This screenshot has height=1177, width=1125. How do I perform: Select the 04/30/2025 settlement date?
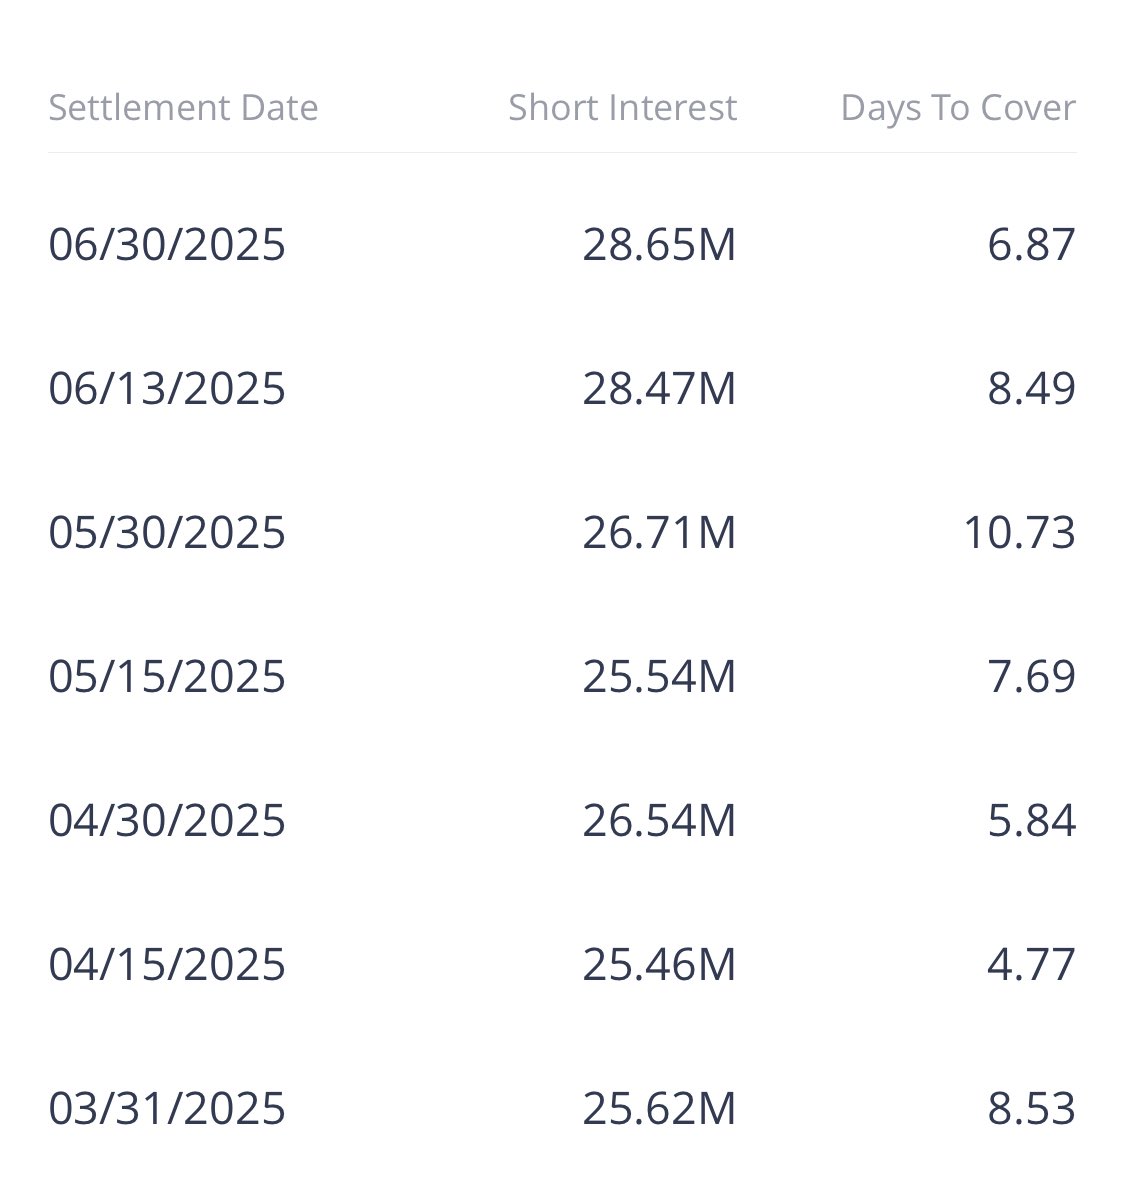click(167, 820)
